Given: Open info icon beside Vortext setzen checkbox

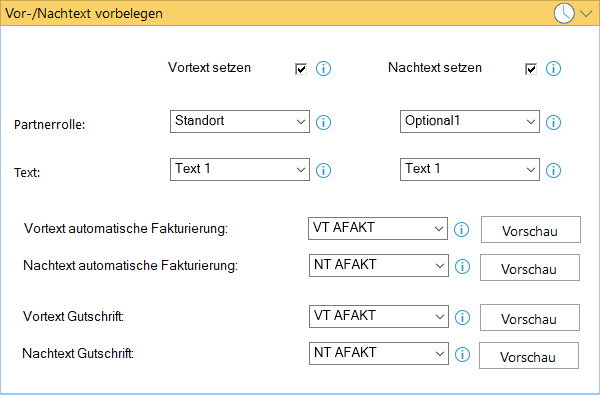Looking at the screenshot, I should pos(323,69).
